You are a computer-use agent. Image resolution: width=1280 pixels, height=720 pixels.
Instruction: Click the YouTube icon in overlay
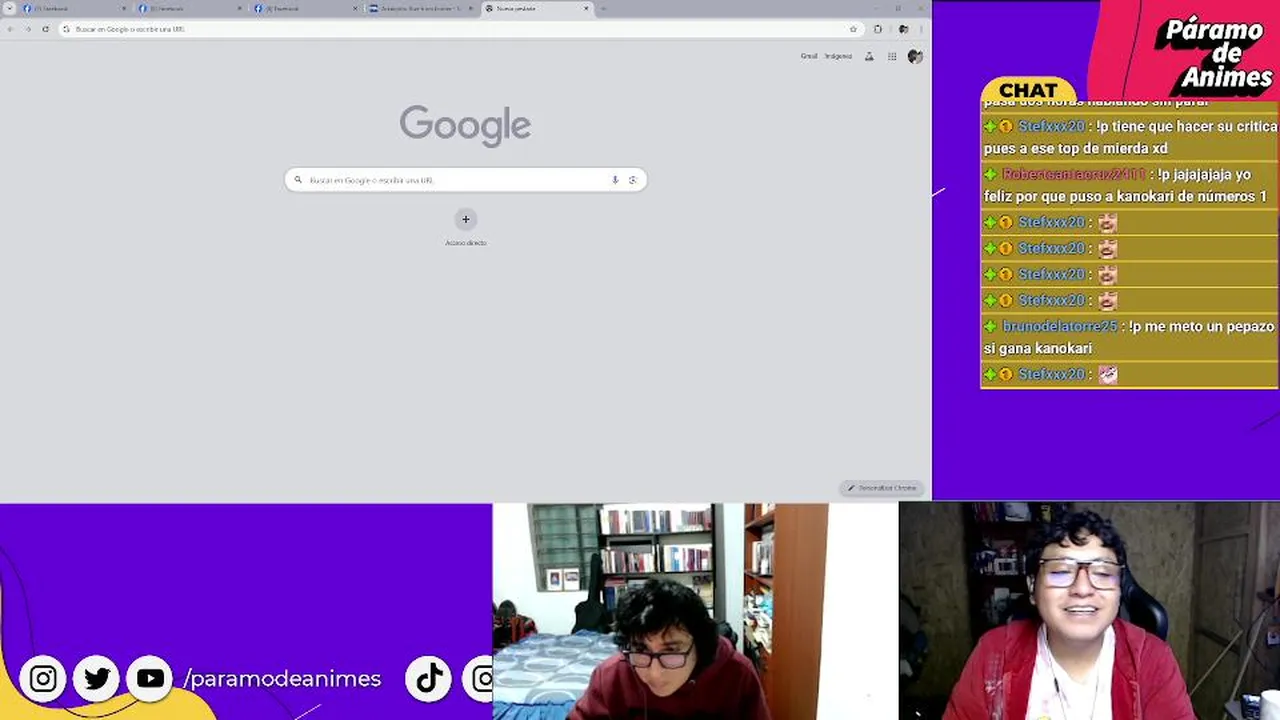click(x=150, y=679)
